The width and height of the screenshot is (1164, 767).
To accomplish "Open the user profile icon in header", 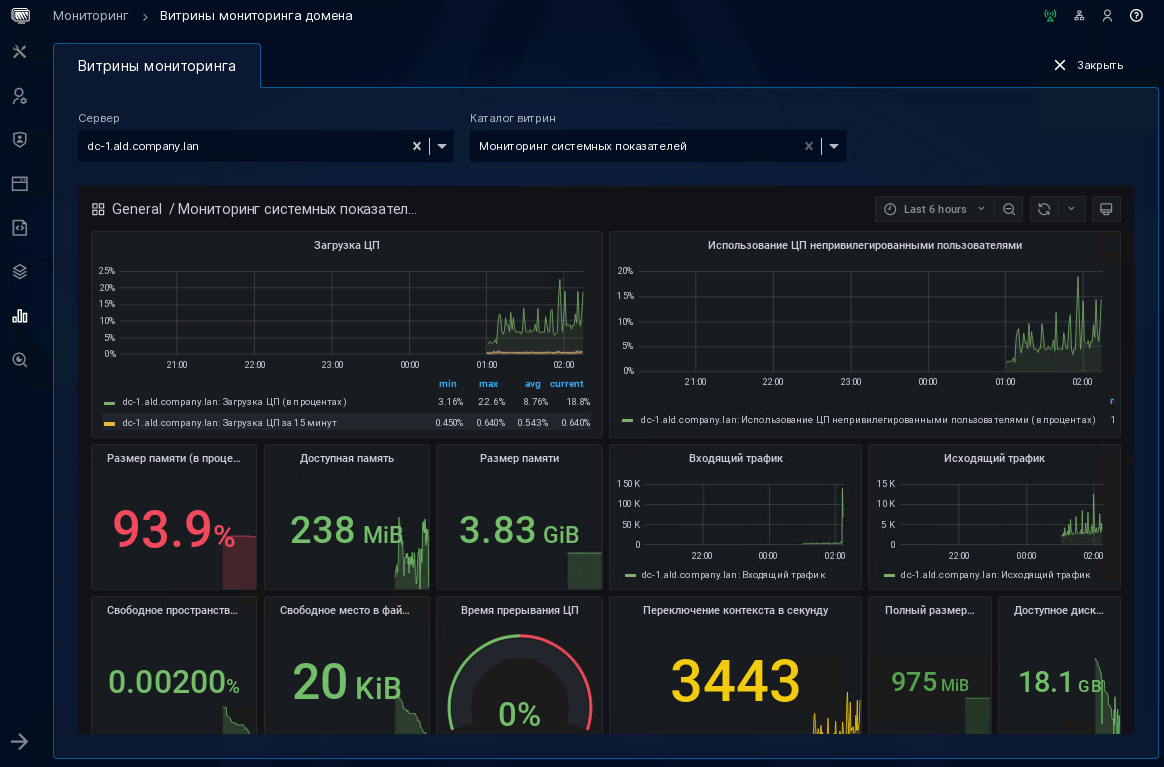I will (1108, 16).
